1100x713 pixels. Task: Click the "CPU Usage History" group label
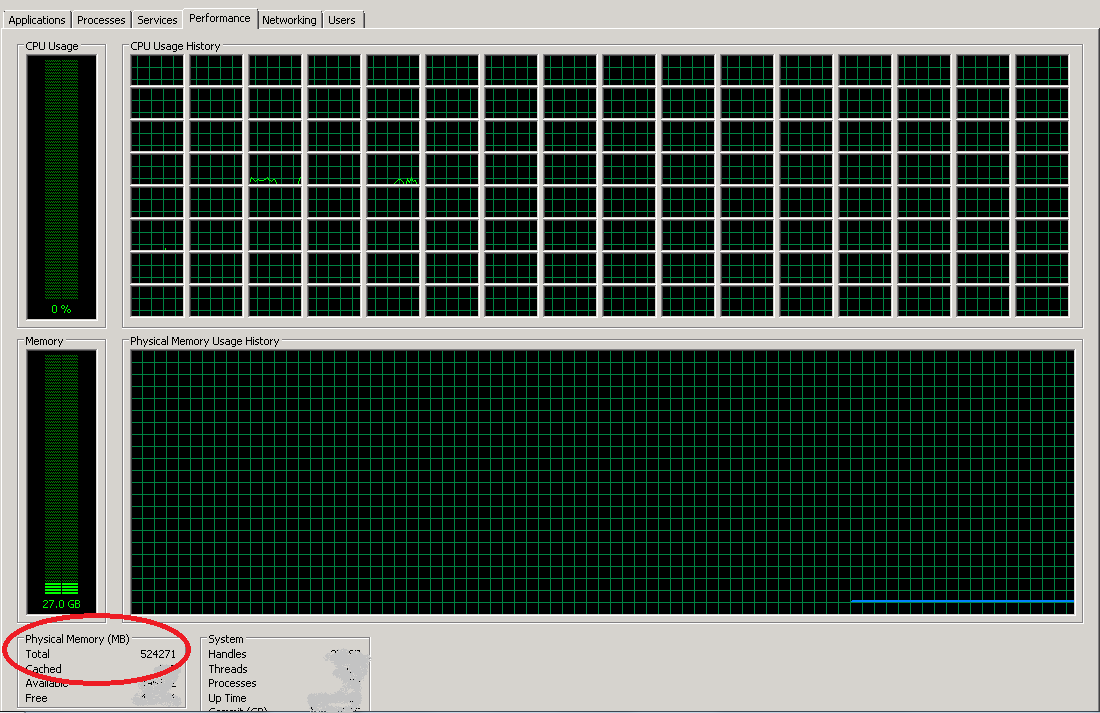175,46
